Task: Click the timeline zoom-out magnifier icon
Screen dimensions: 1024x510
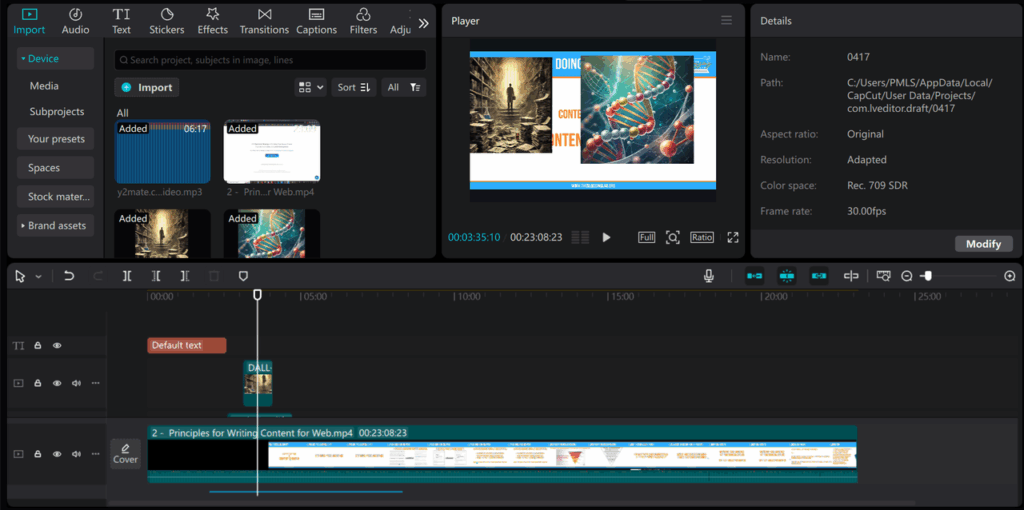Action: click(x=907, y=276)
